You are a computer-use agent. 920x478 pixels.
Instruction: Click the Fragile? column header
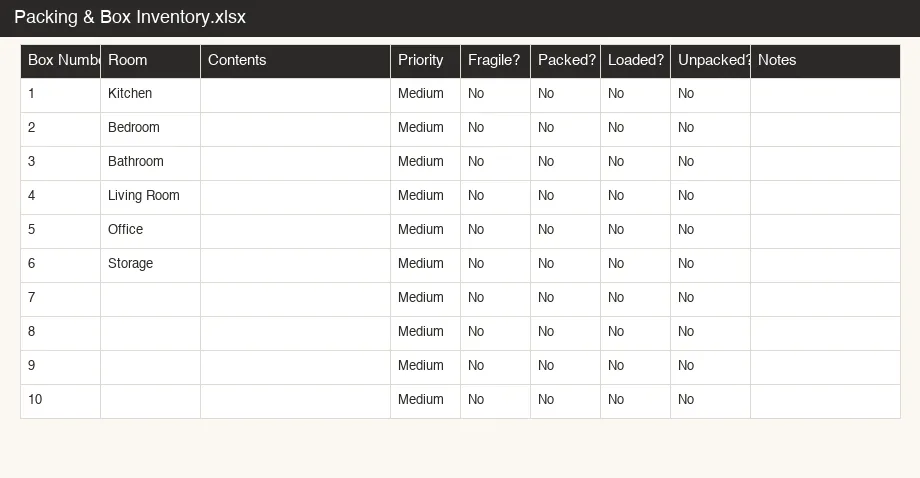(x=495, y=61)
